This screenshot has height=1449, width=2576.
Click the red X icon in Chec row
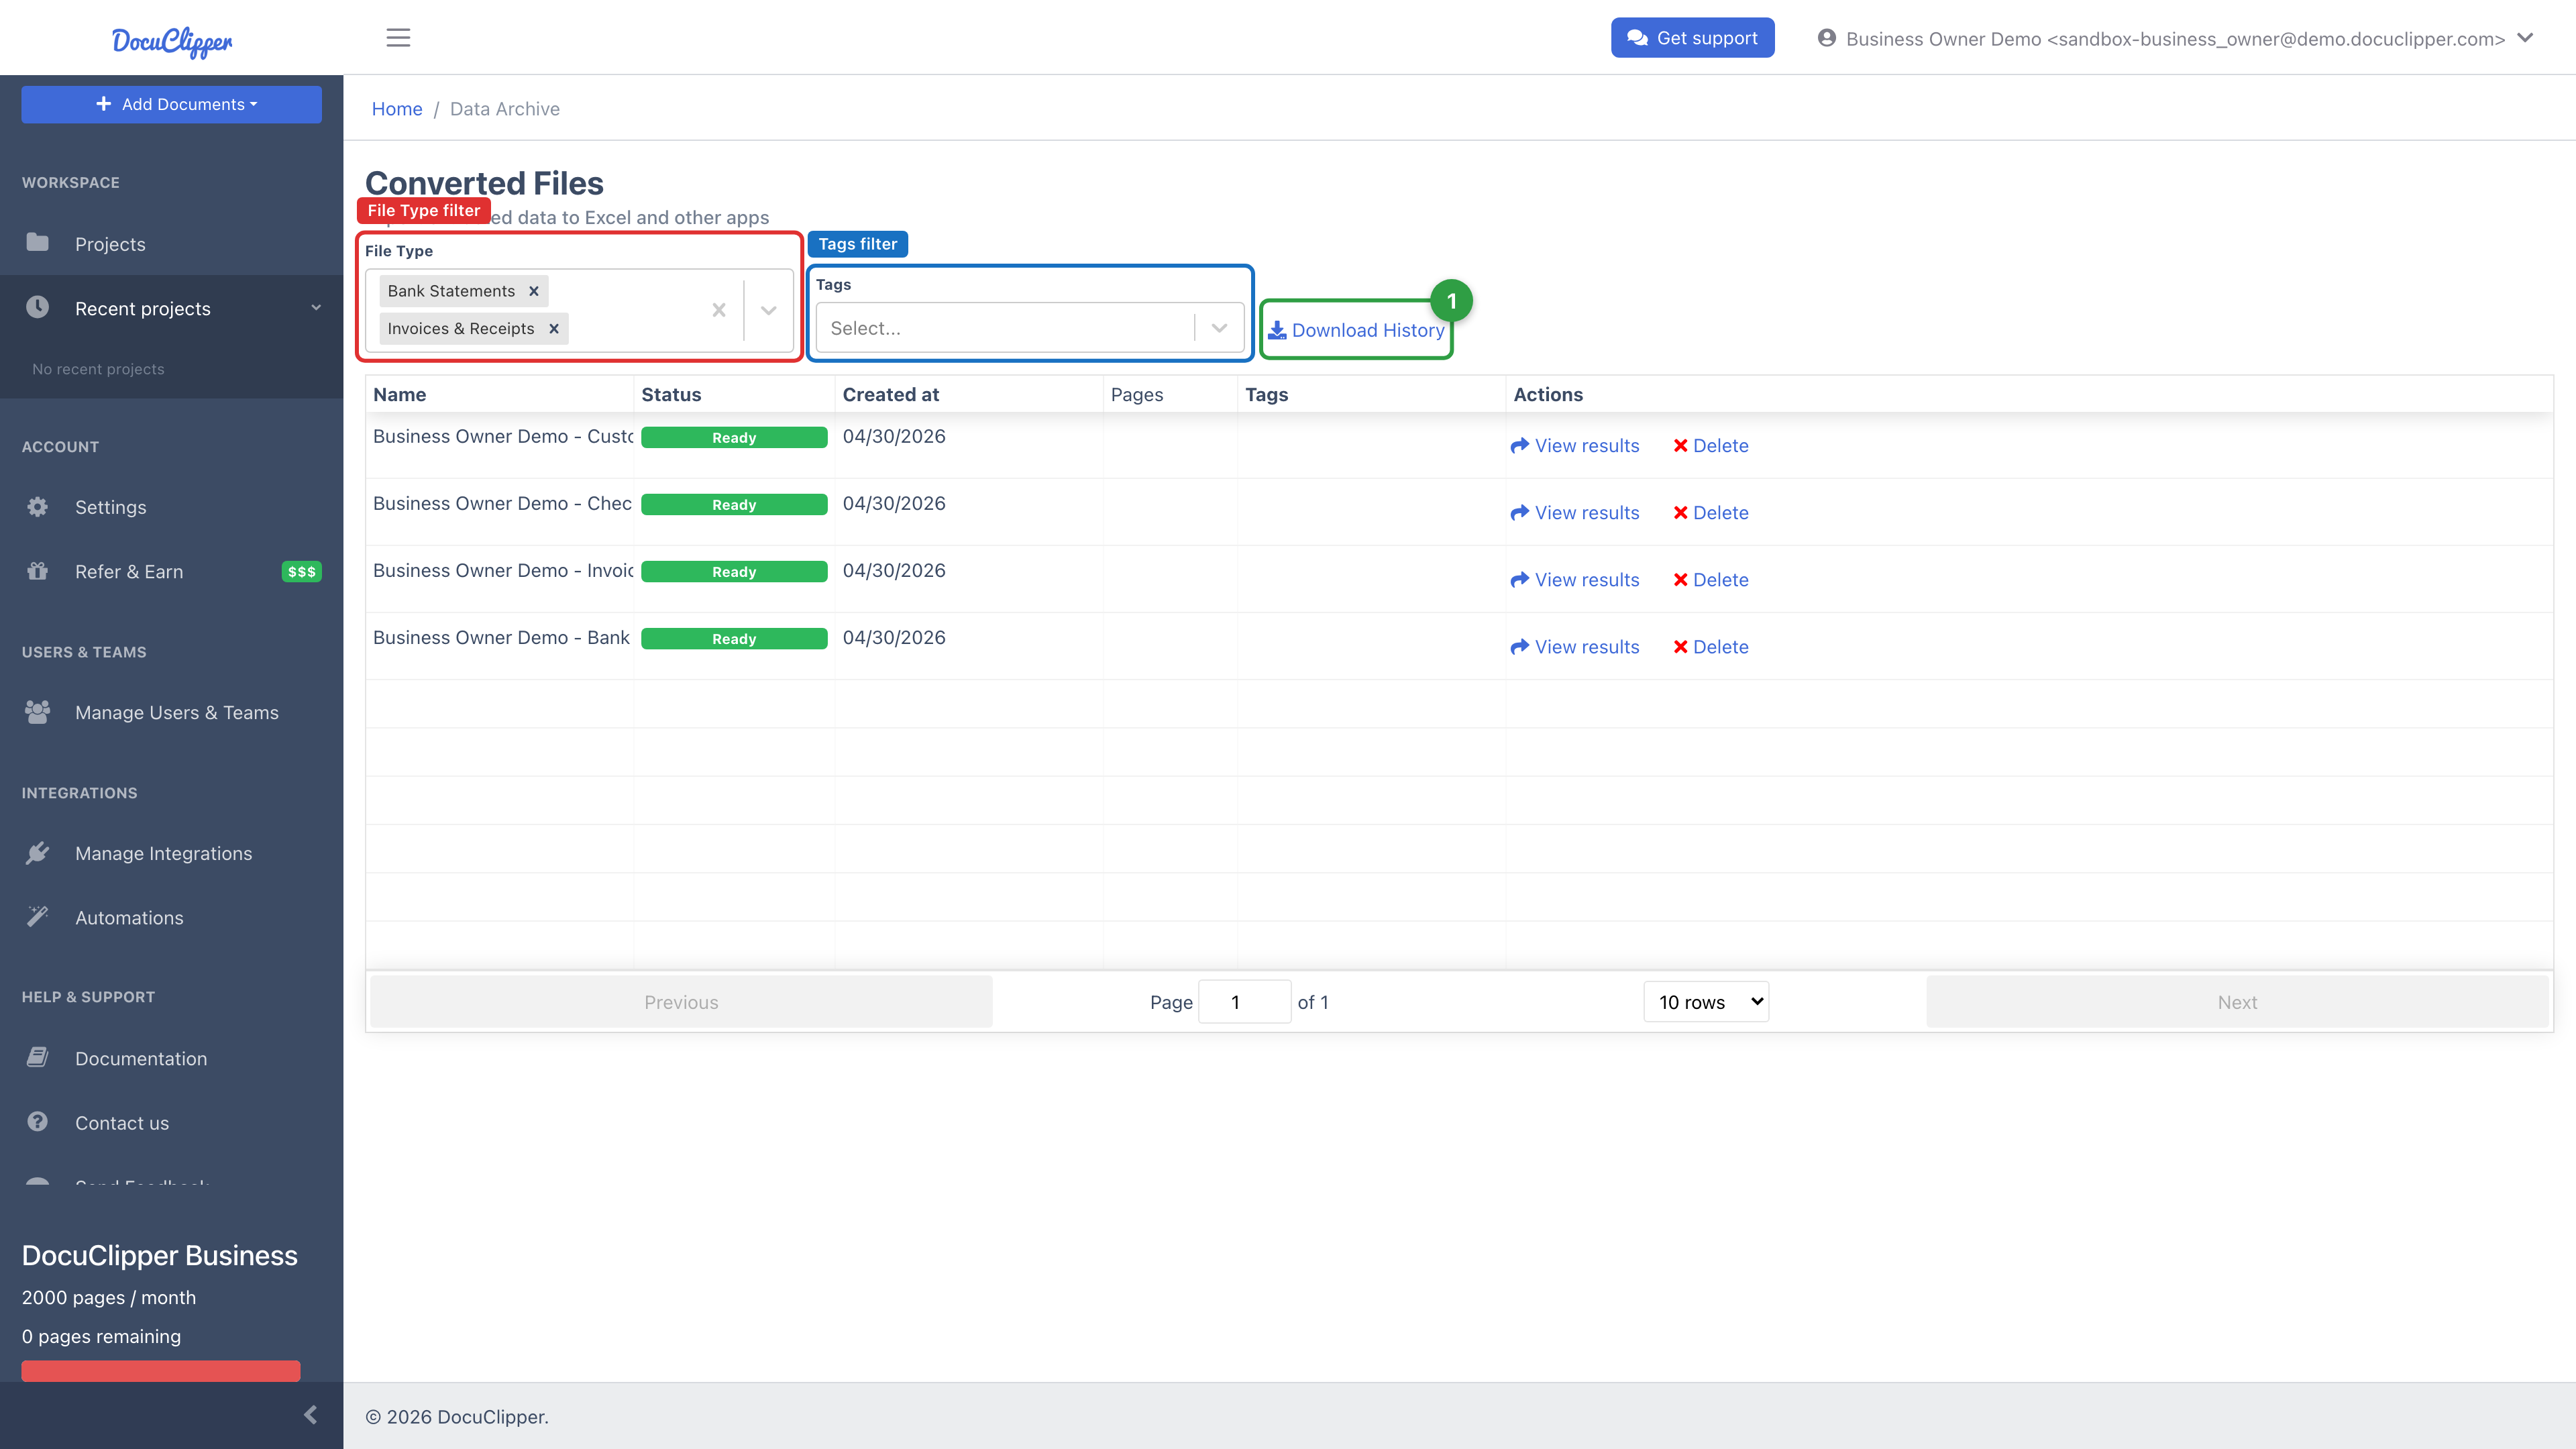pos(1681,512)
